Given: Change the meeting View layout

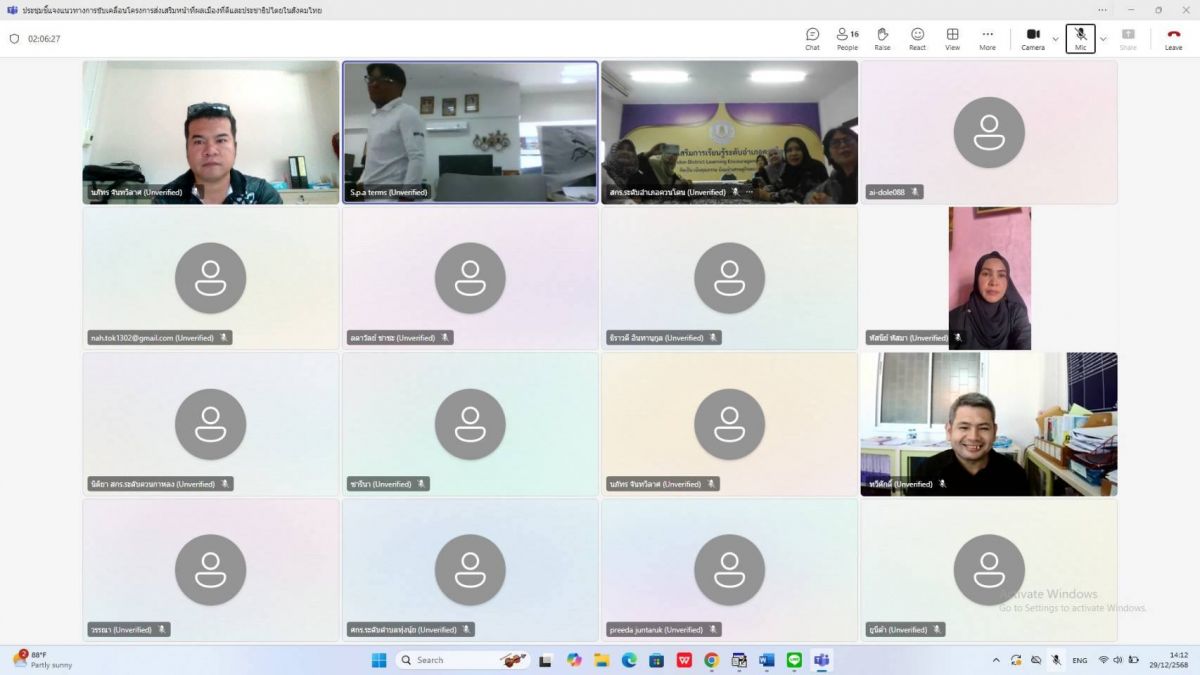Looking at the screenshot, I should click(x=952, y=38).
